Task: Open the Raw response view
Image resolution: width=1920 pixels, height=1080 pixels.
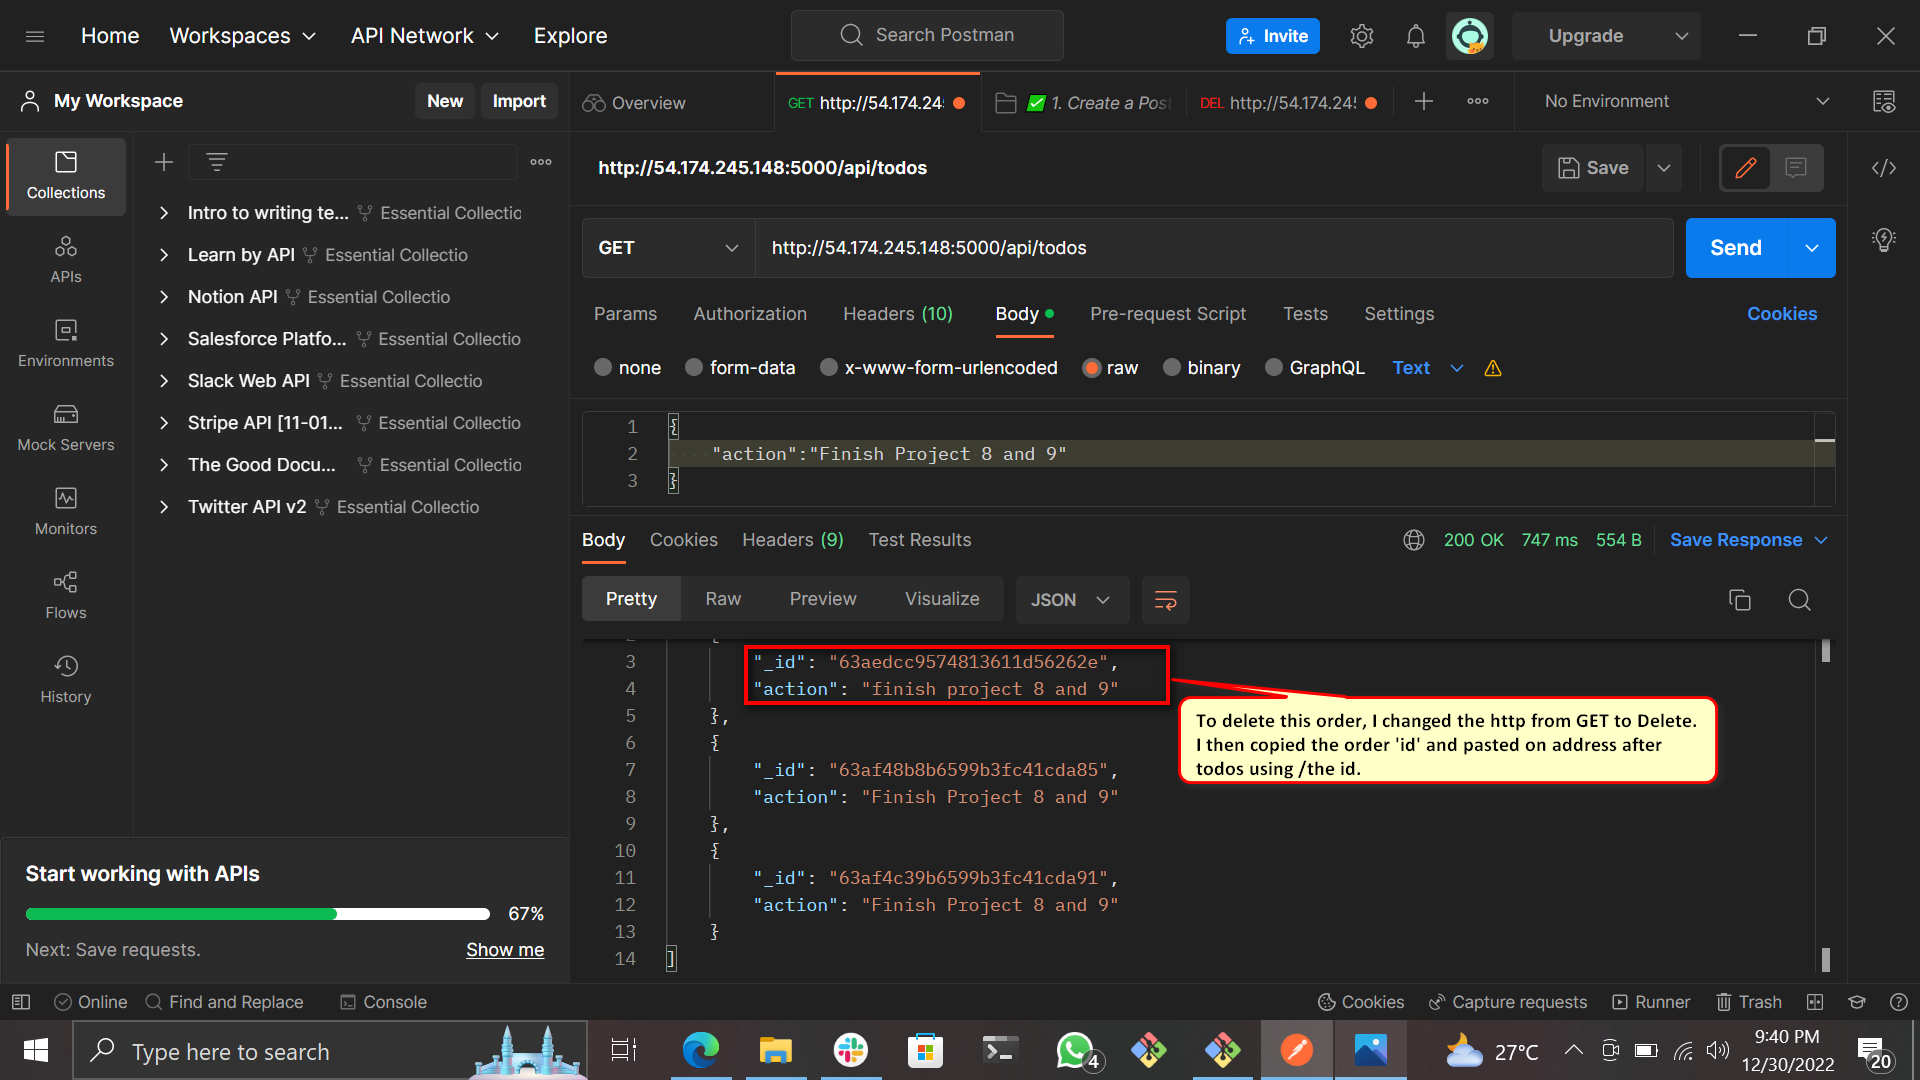Action: click(x=723, y=598)
